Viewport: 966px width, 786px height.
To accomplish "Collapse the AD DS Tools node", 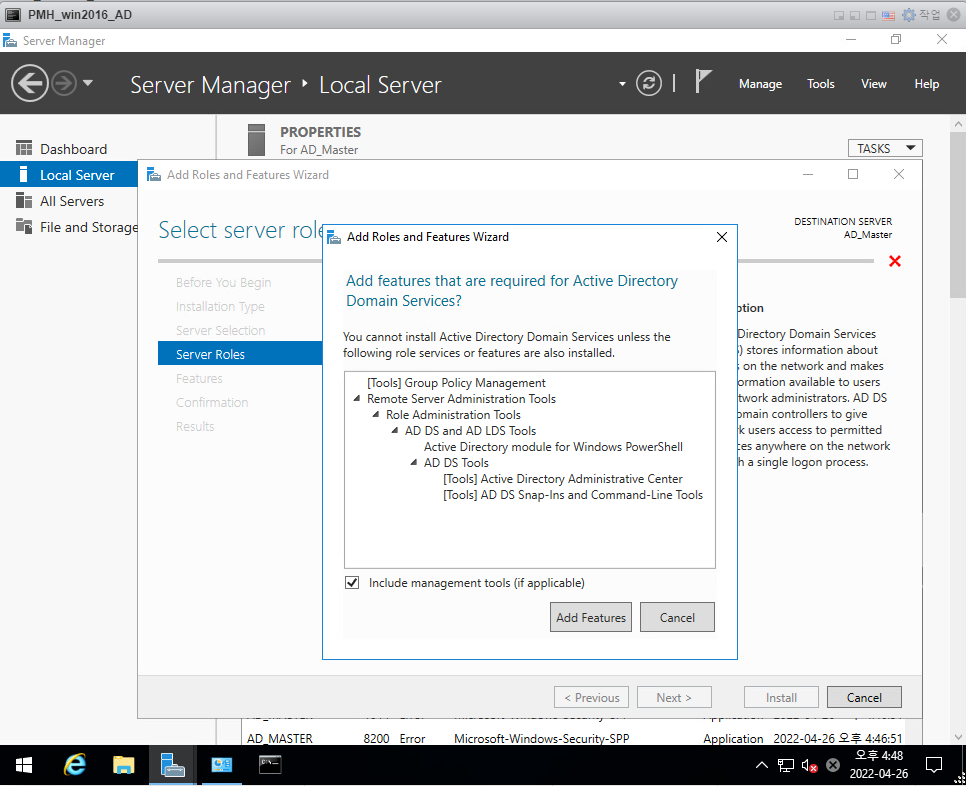I will click(414, 463).
